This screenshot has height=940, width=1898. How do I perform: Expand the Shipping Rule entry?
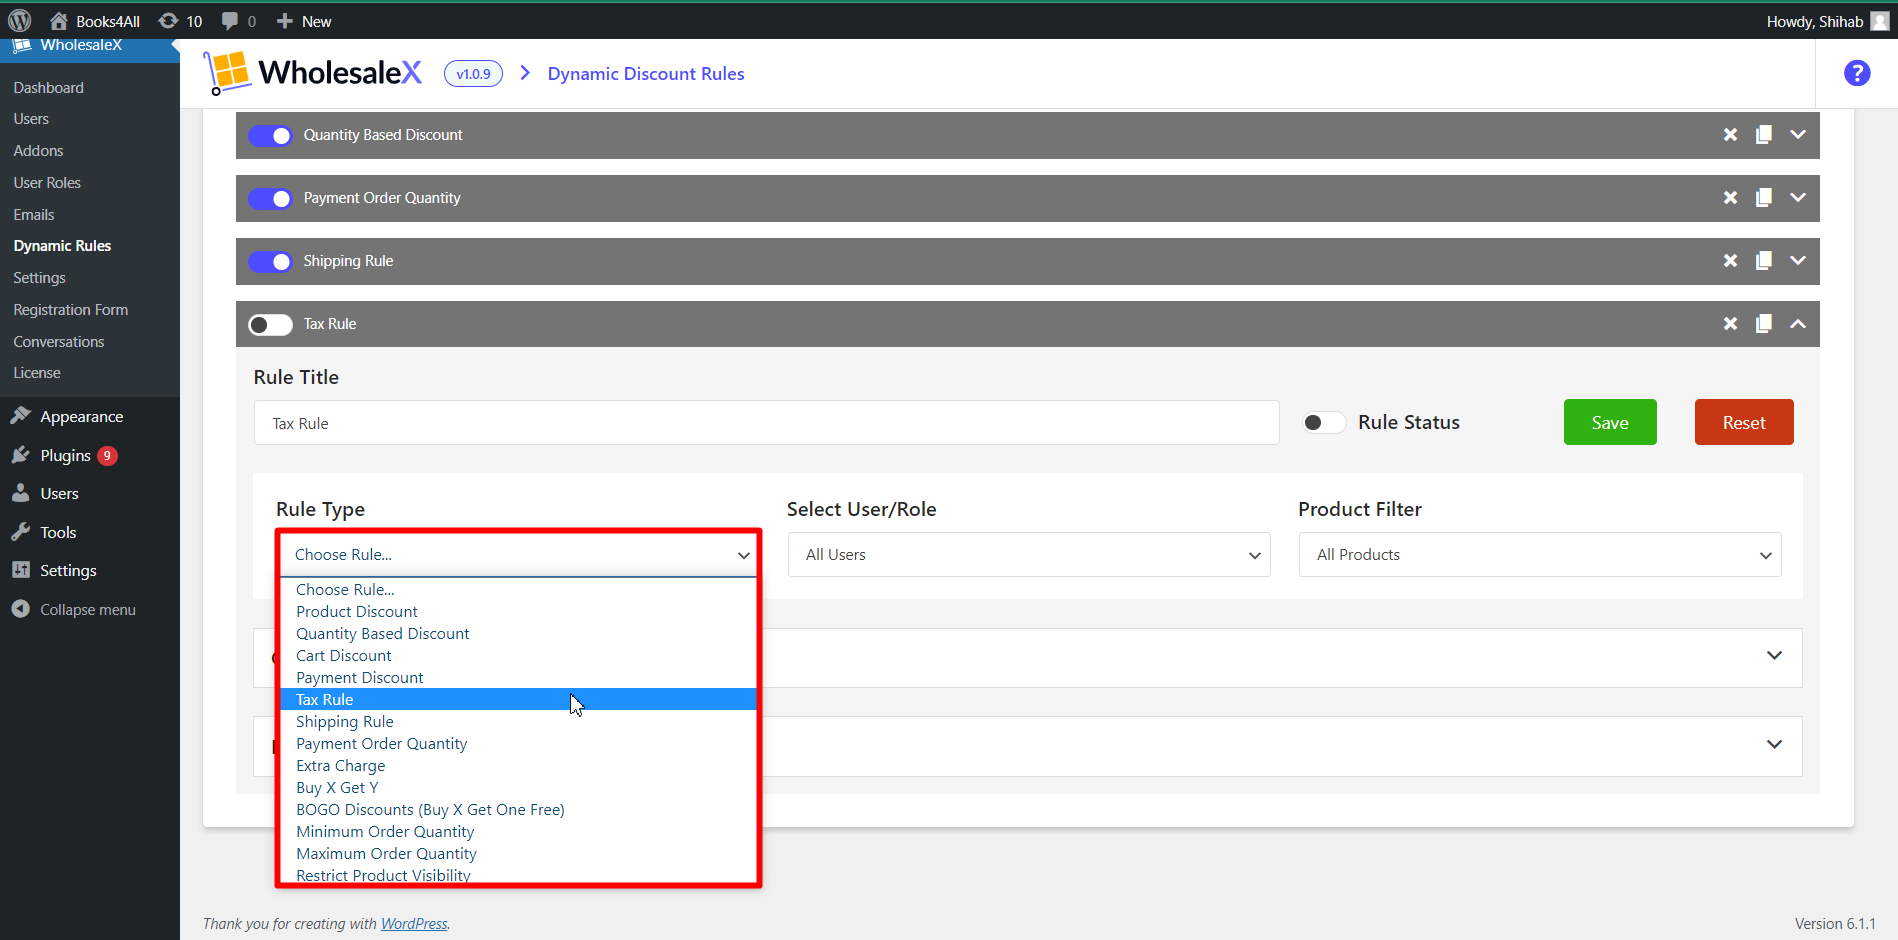tap(1798, 261)
